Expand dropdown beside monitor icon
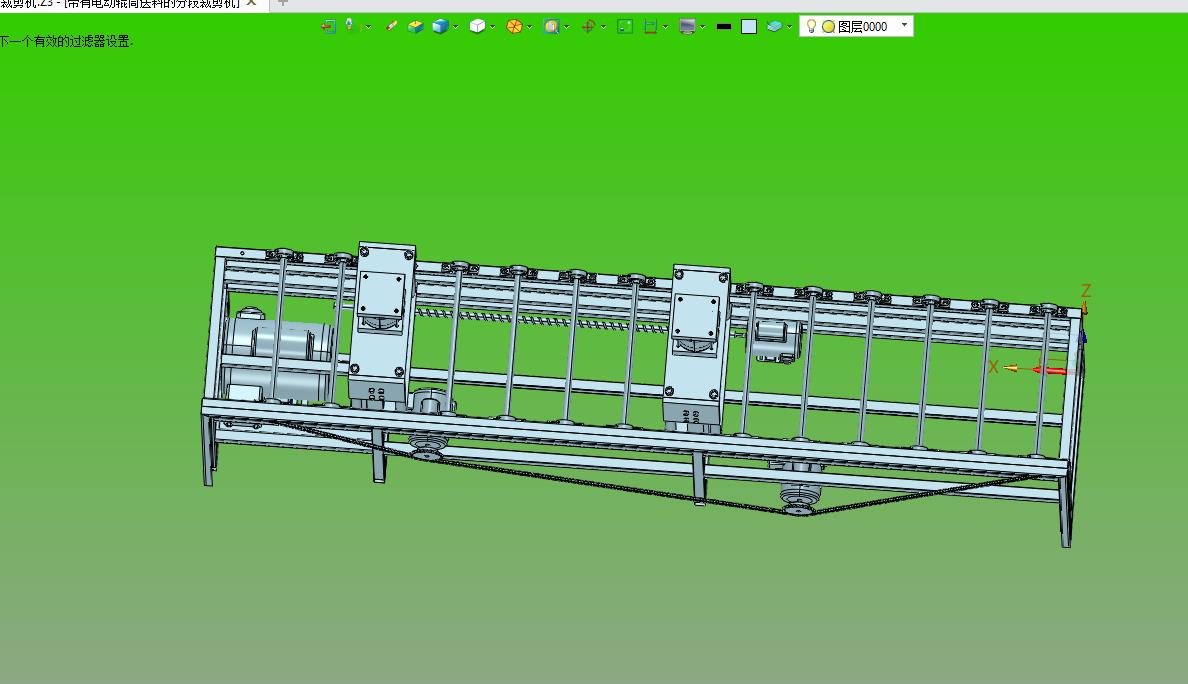The height and width of the screenshot is (684, 1188). pos(703,27)
